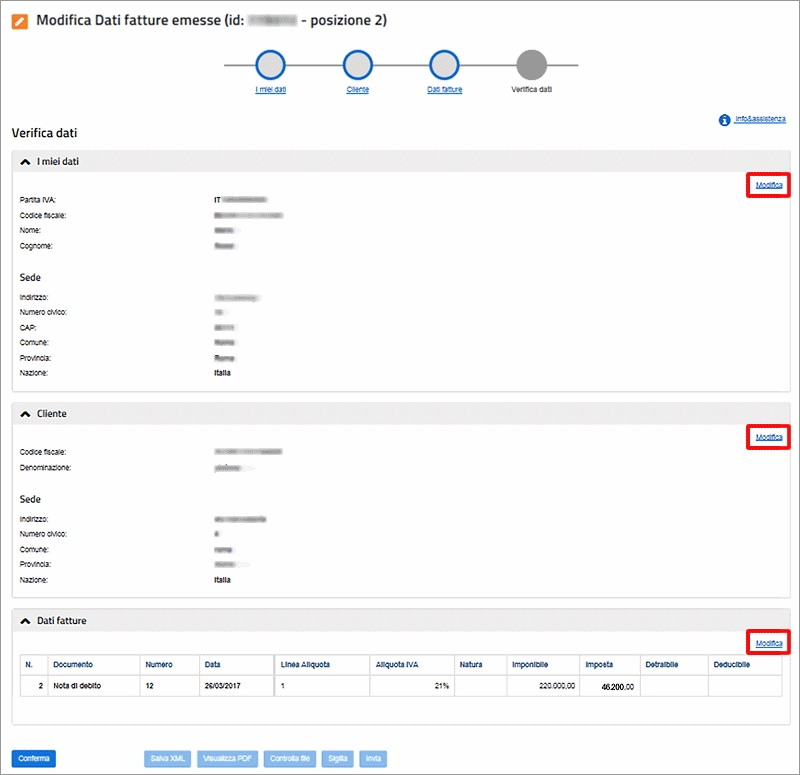Open the 'Dati fatture' step link
This screenshot has height=775, width=800.
(444, 90)
